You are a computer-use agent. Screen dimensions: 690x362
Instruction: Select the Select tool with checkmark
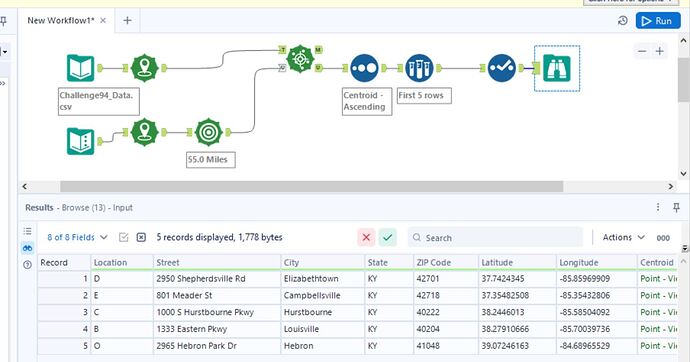pos(502,68)
